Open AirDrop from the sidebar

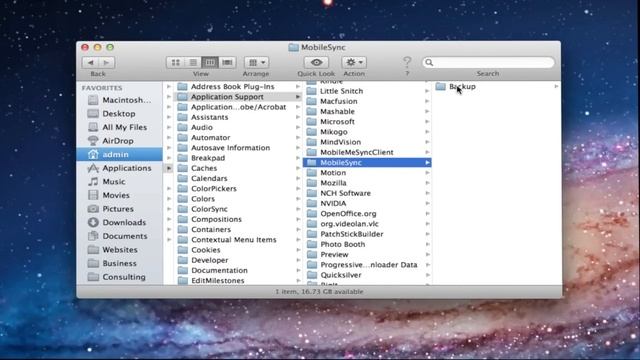point(120,141)
